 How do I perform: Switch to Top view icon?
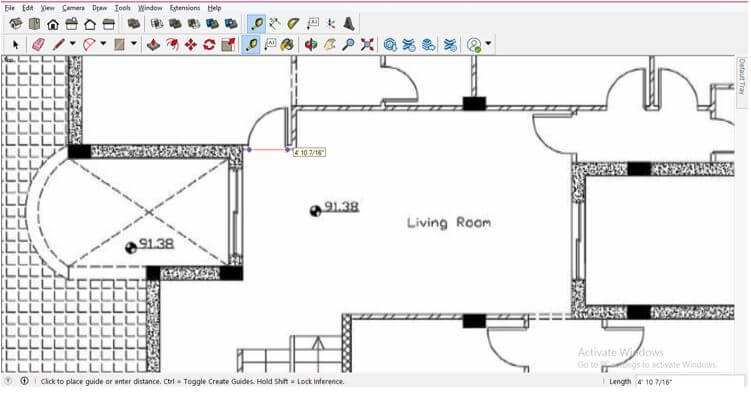tap(34, 23)
